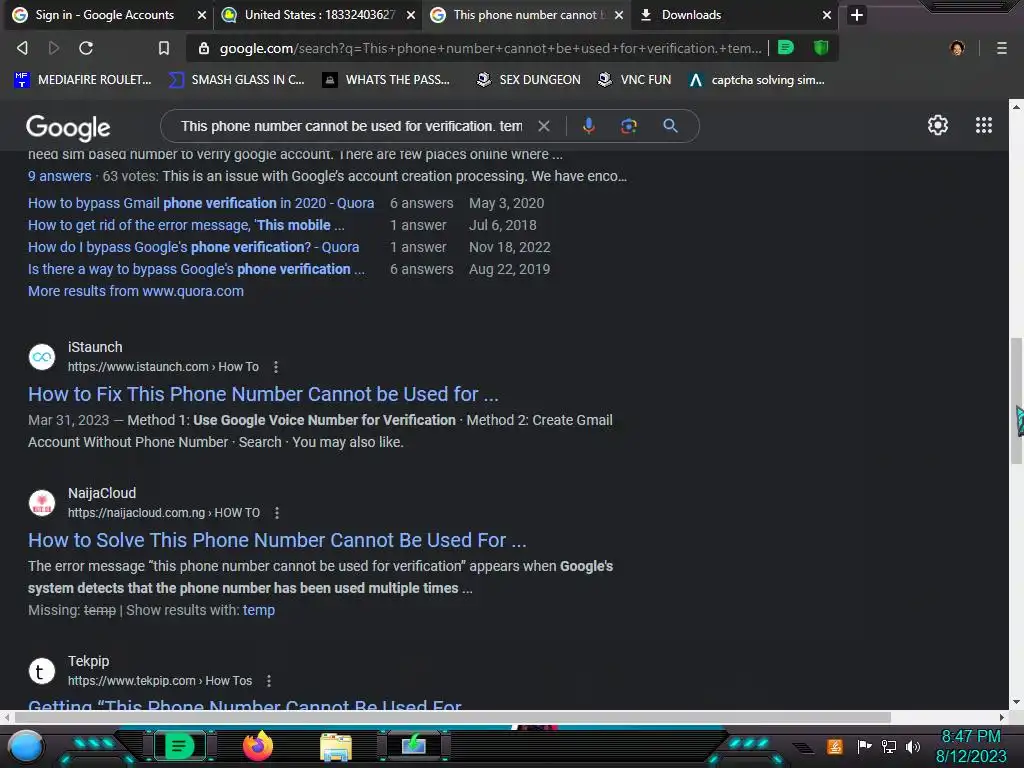Click the volume speaker tray icon
Viewport: 1024px width, 768px height.
913,746
